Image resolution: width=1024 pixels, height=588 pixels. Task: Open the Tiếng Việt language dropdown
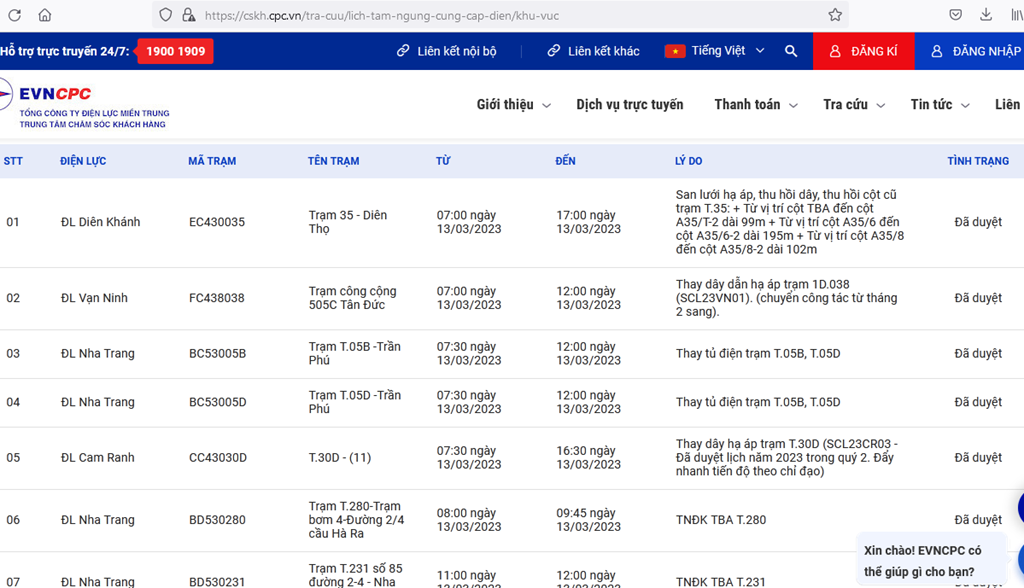(715, 51)
